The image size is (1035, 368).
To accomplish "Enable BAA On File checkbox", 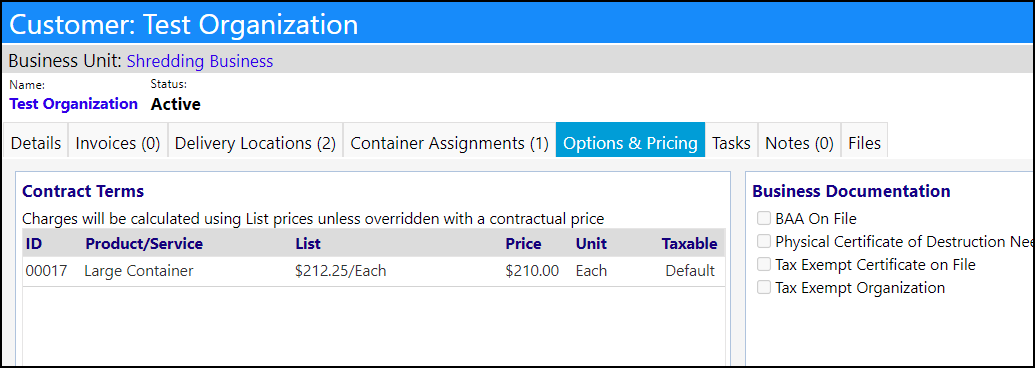I will [x=764, y=218].
